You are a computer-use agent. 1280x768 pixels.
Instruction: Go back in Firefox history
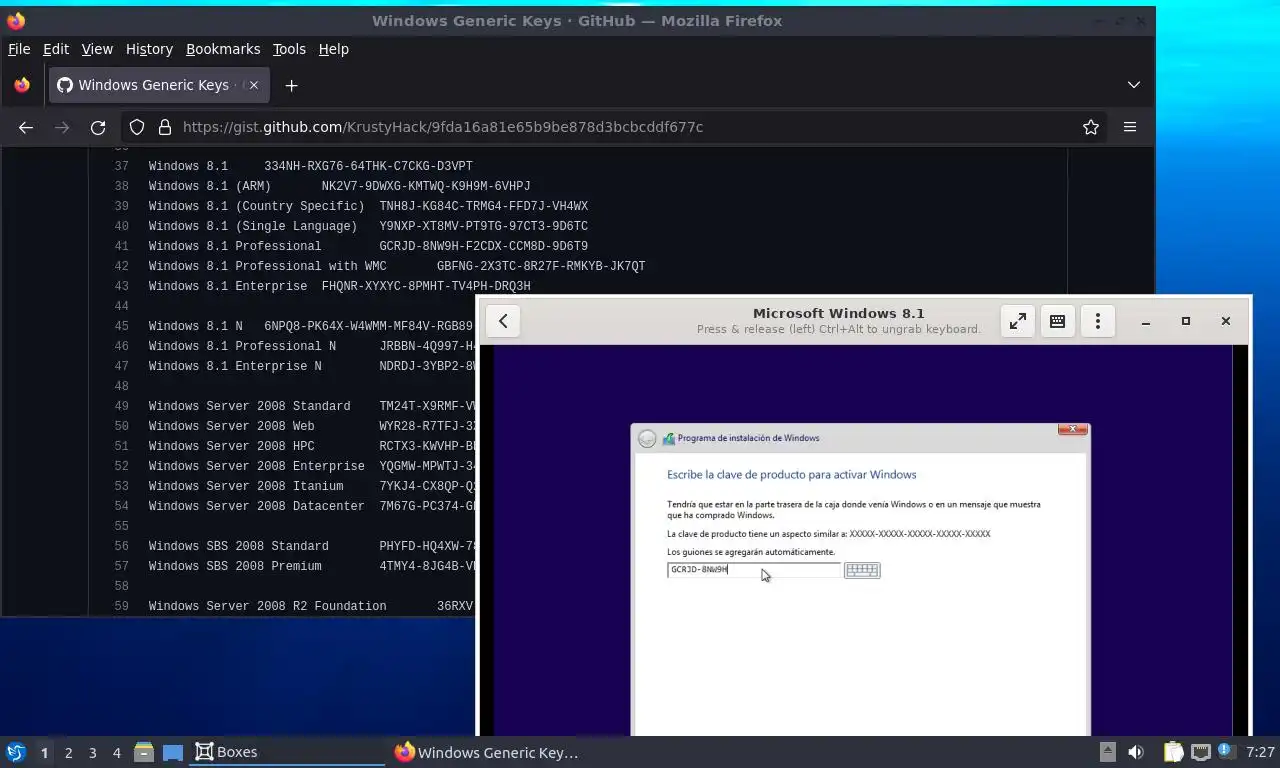[26, 127]
